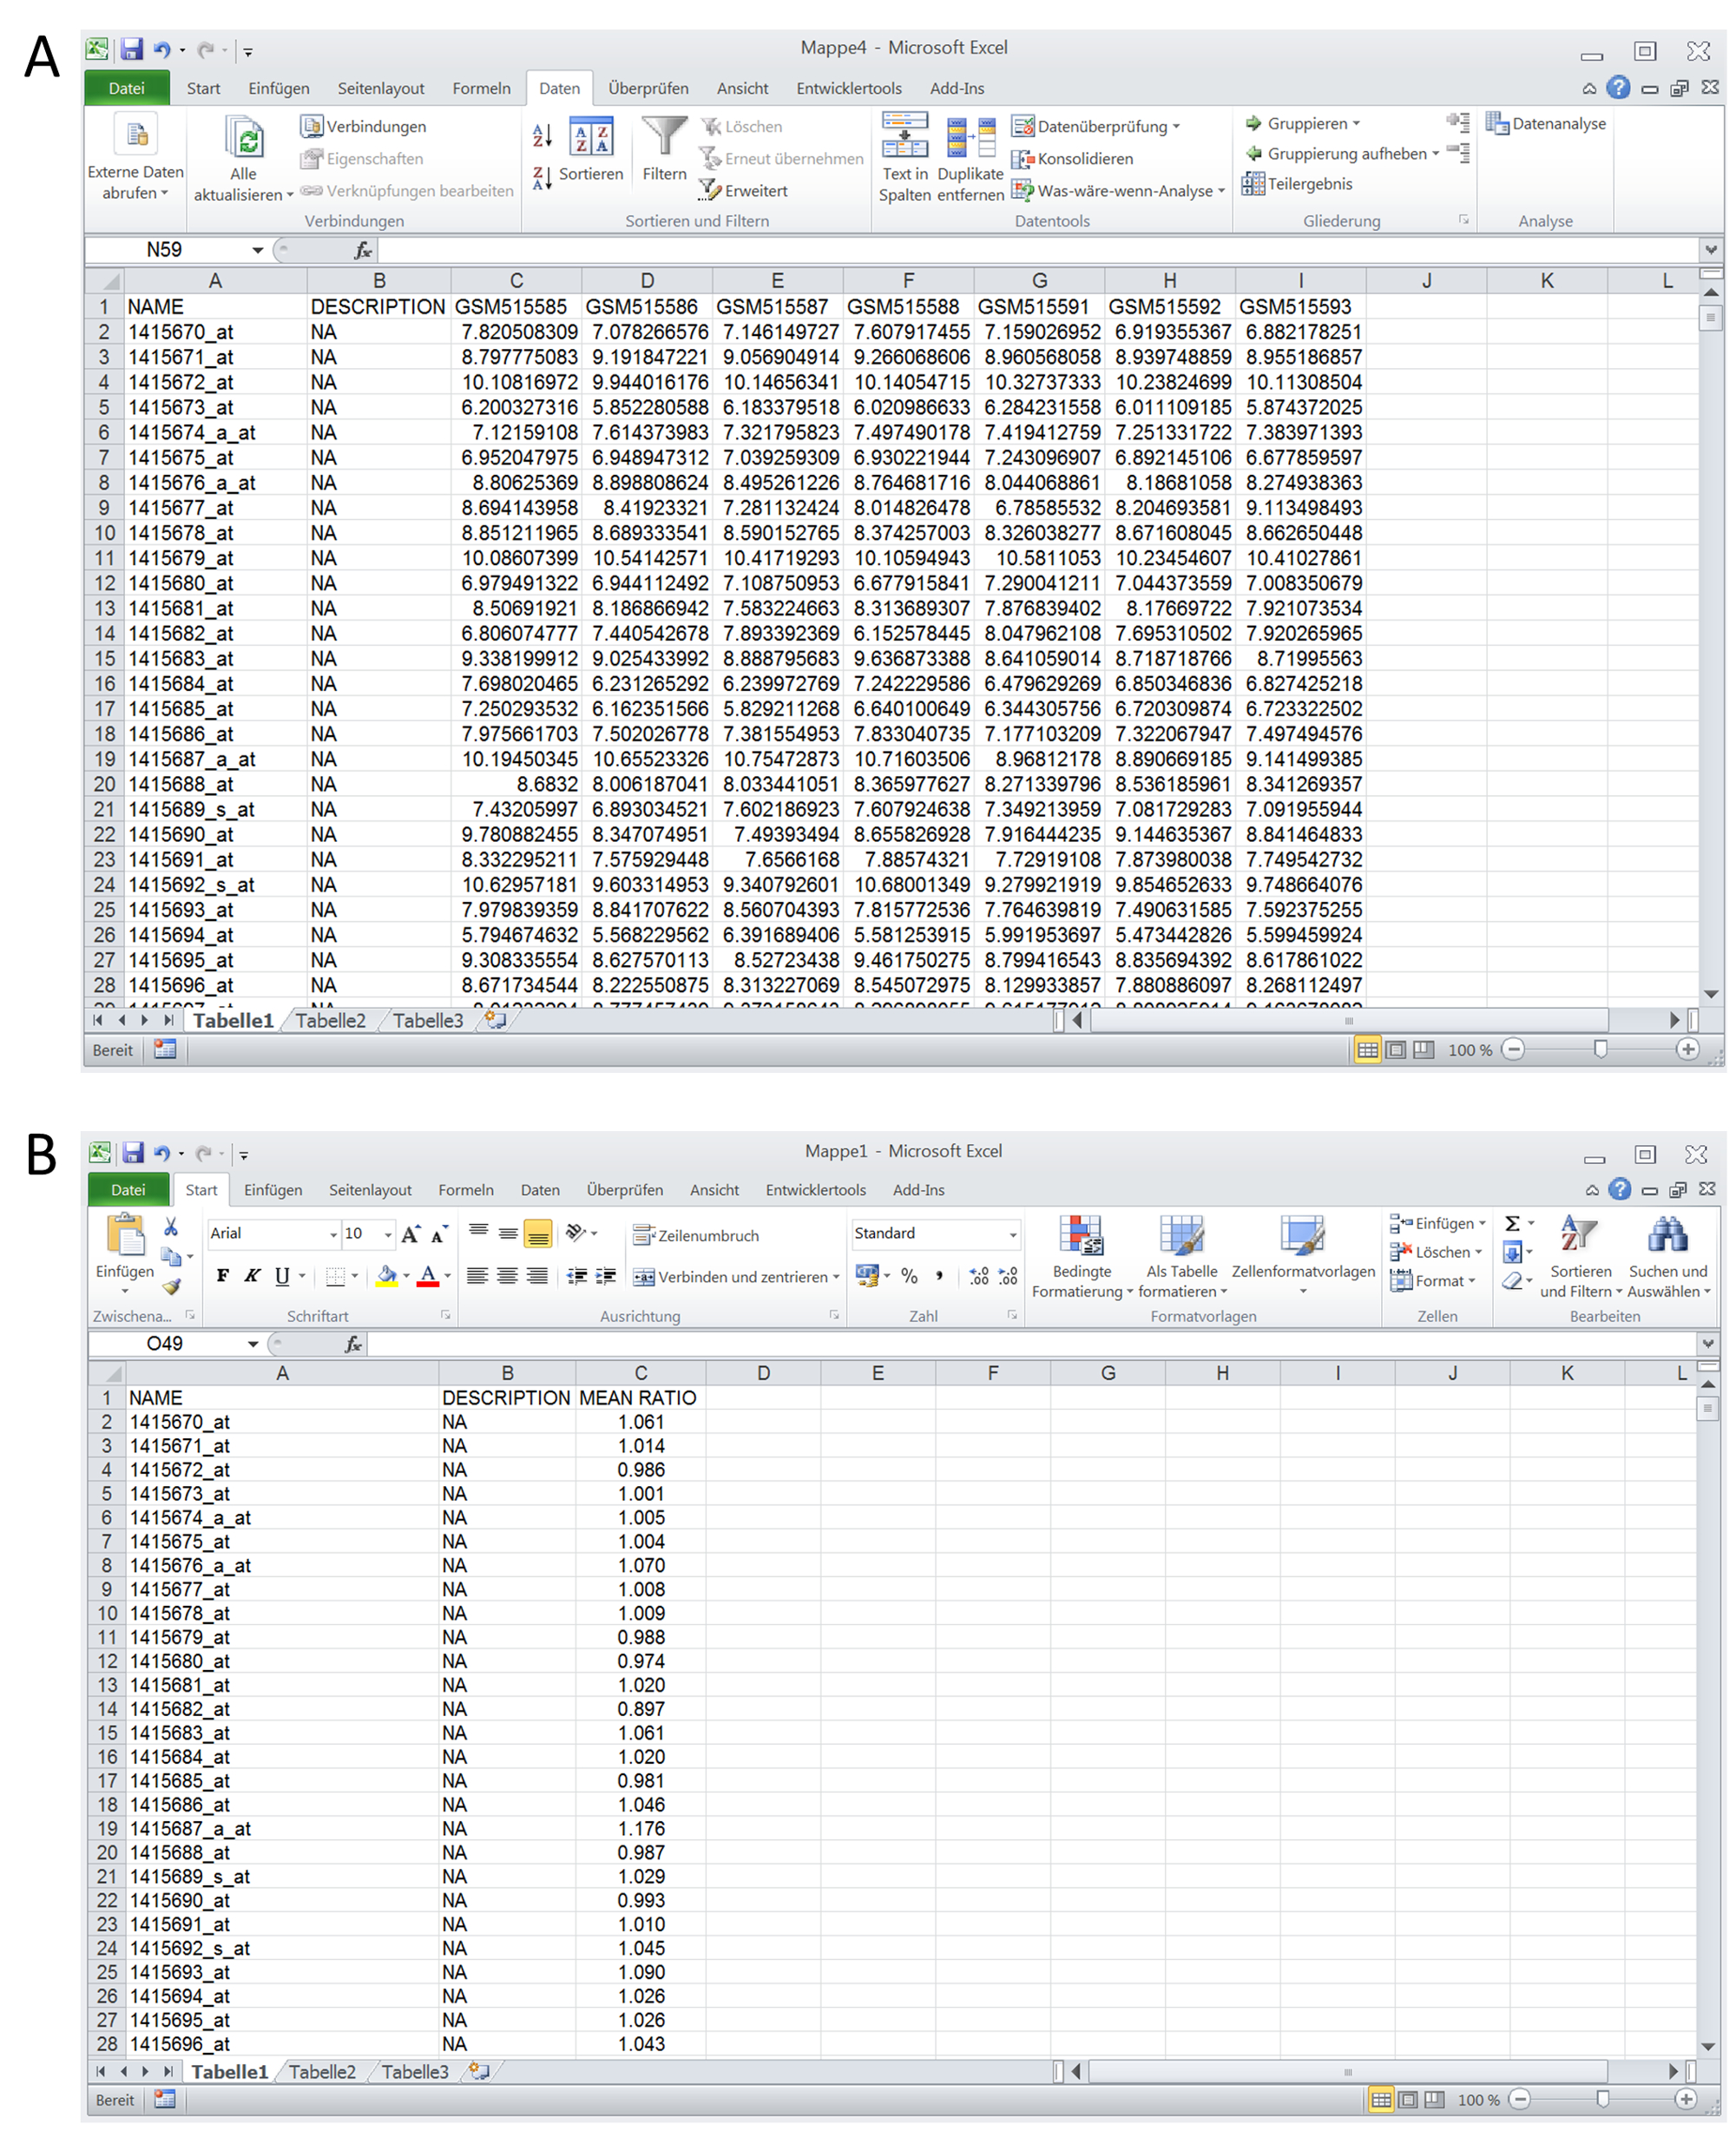Open the Arial font name dropdown
Image resolution: width=1736 pixels, height=2144 pixels.
(333, 1235)
